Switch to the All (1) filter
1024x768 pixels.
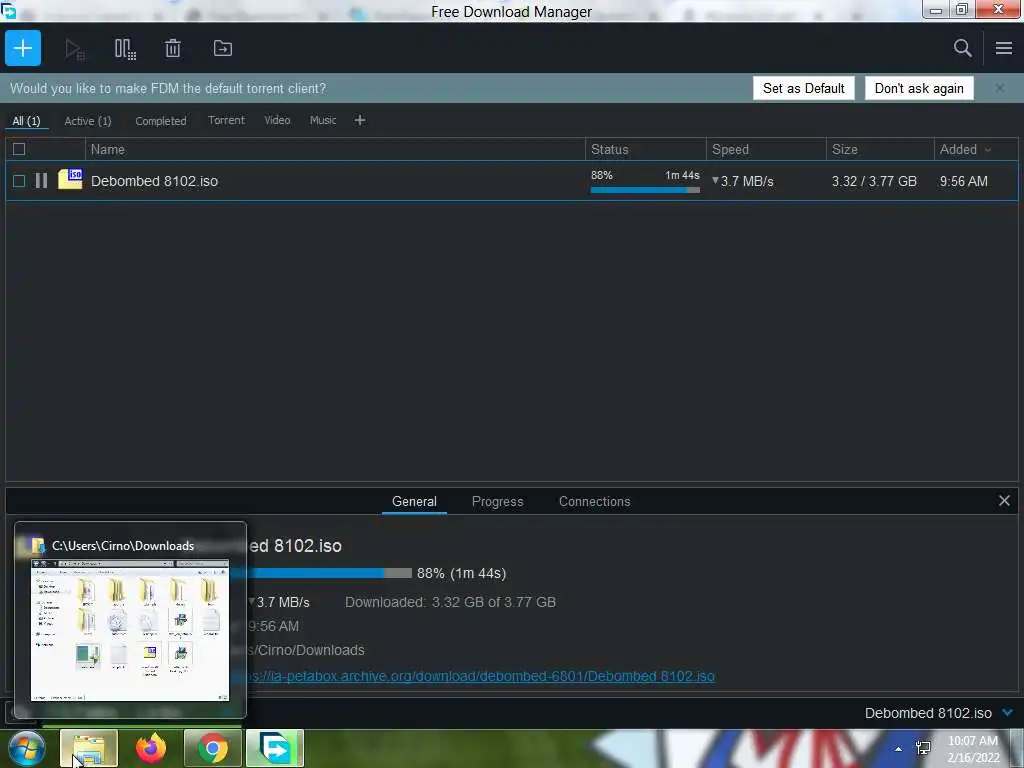26,121
